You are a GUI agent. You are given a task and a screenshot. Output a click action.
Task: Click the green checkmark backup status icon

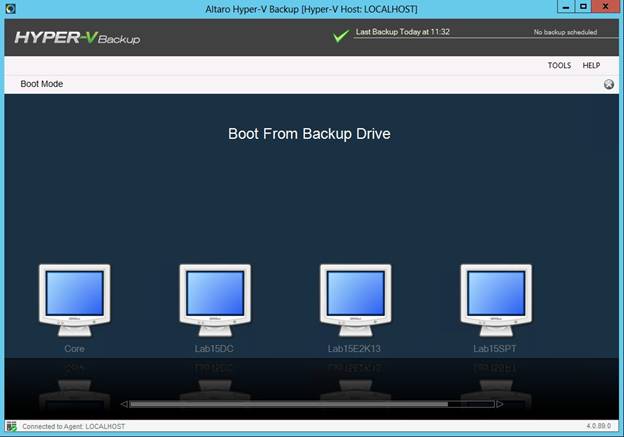(x=341, y=36)
